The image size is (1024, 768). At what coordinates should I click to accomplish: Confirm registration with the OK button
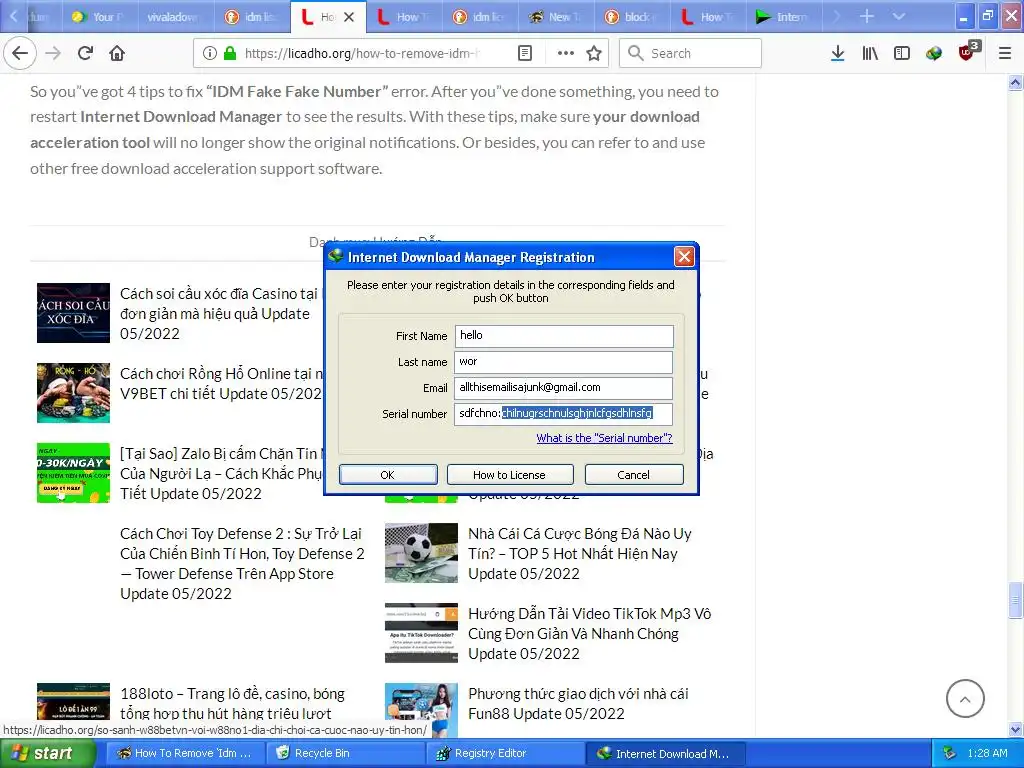tap(388, 475)
